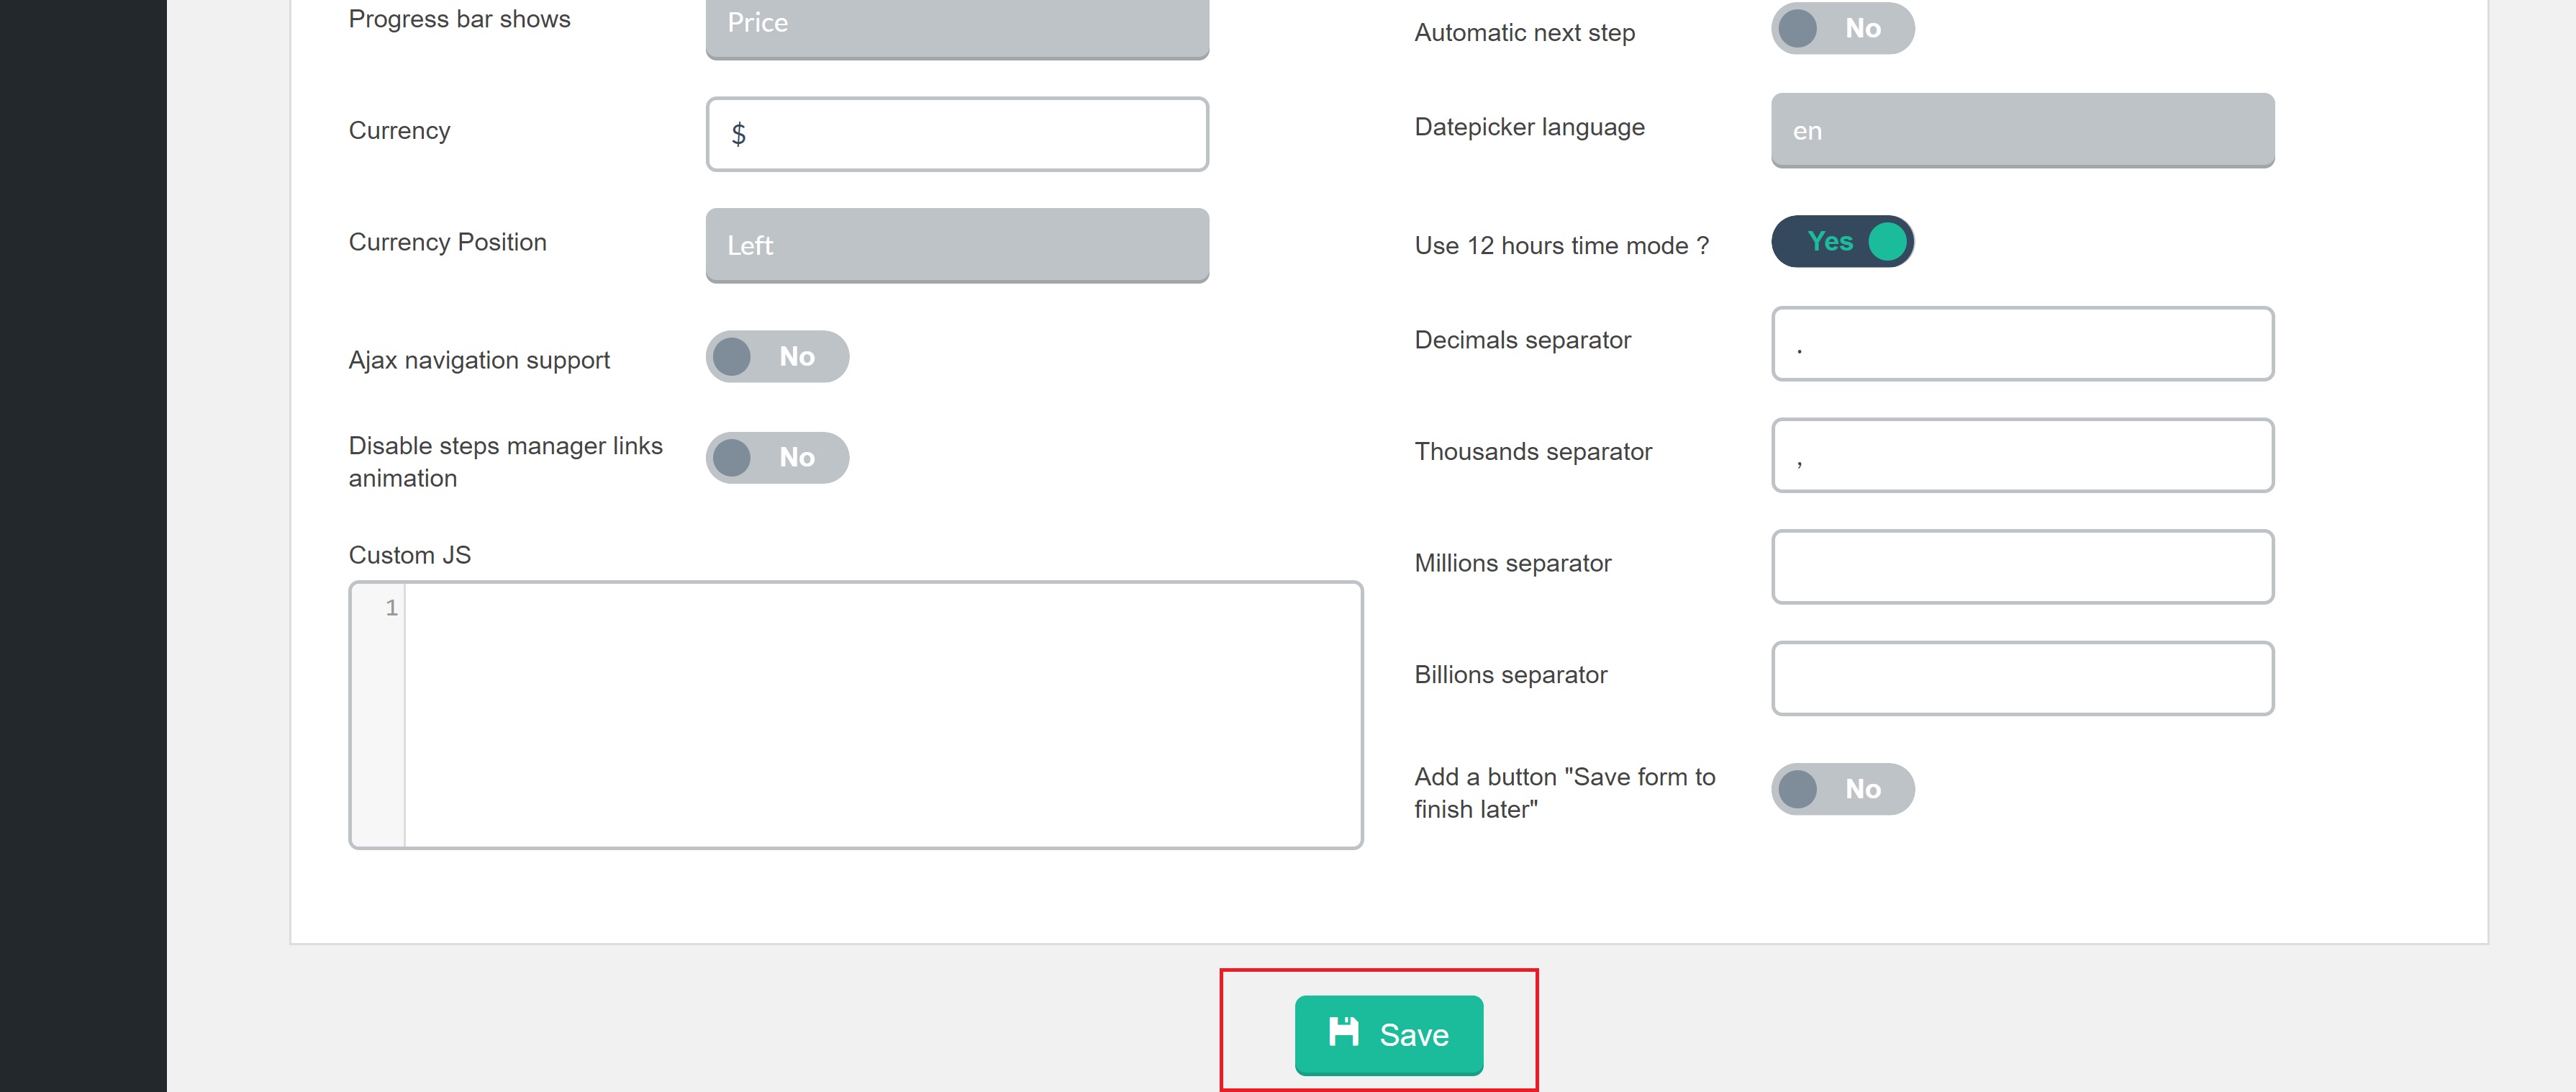Click the Datepicker language label

point(1529,127)
